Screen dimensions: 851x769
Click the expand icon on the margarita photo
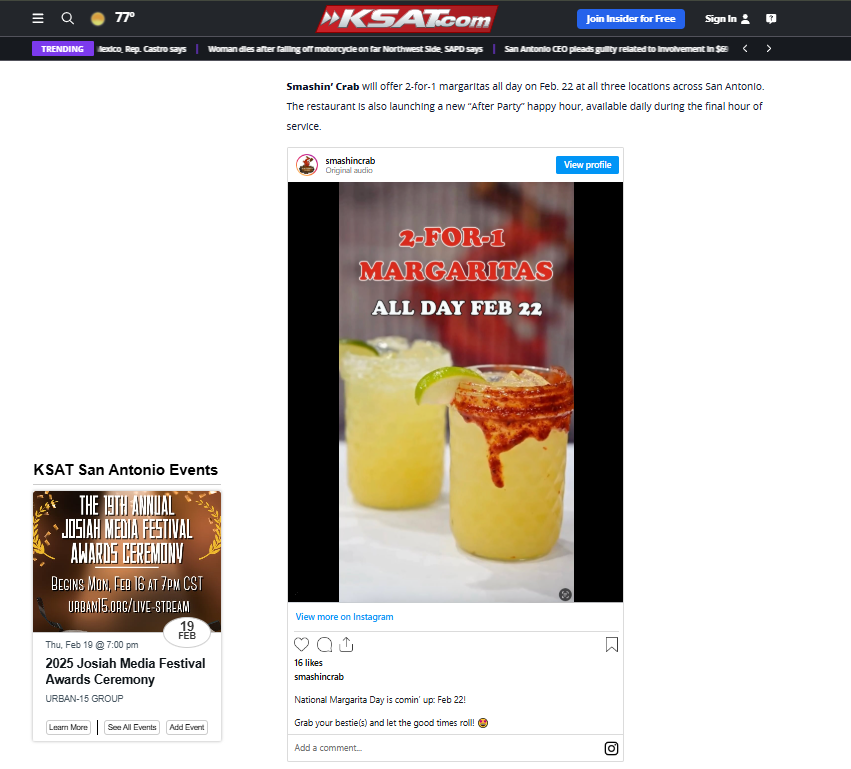565,594
